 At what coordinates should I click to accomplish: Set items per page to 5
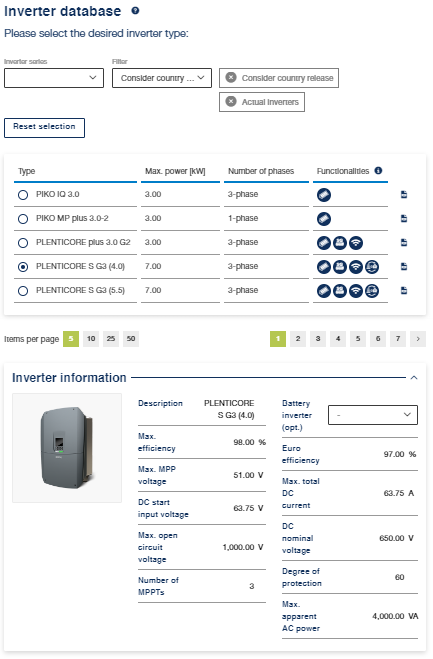coord(71,339)
